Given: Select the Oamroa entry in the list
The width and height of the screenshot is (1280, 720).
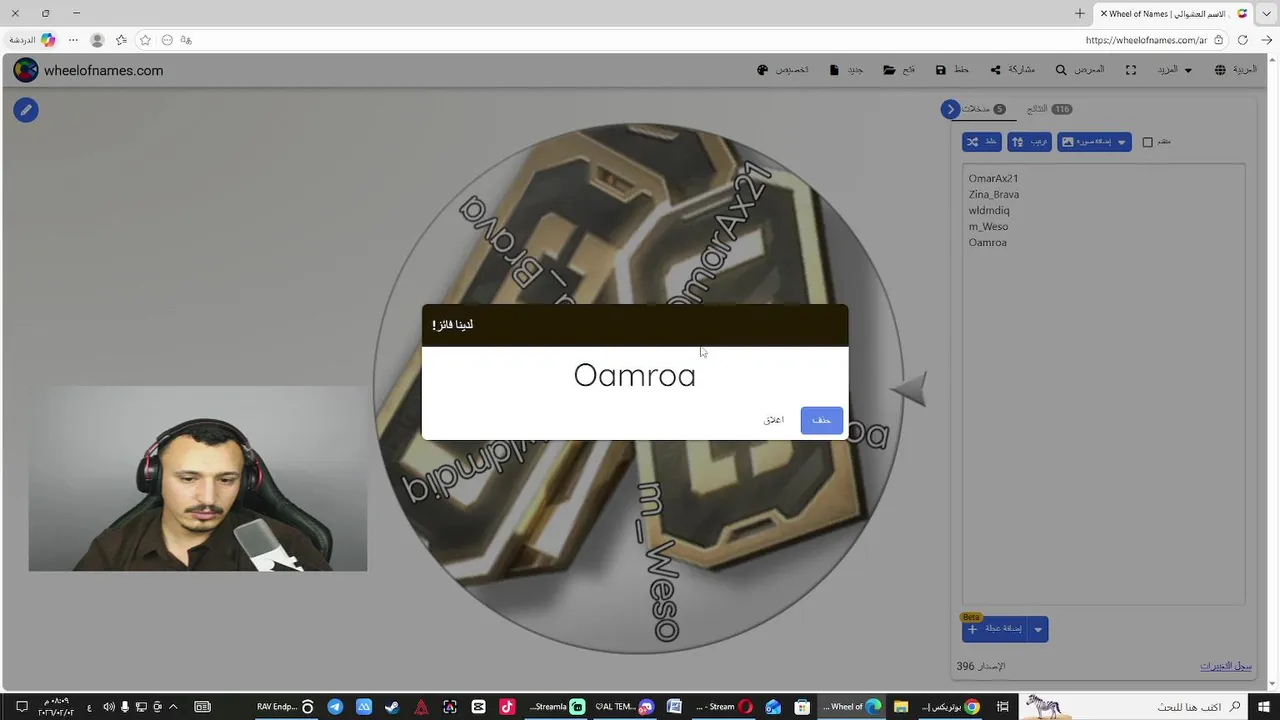Looking at the screenshot, I should point(987,242).
